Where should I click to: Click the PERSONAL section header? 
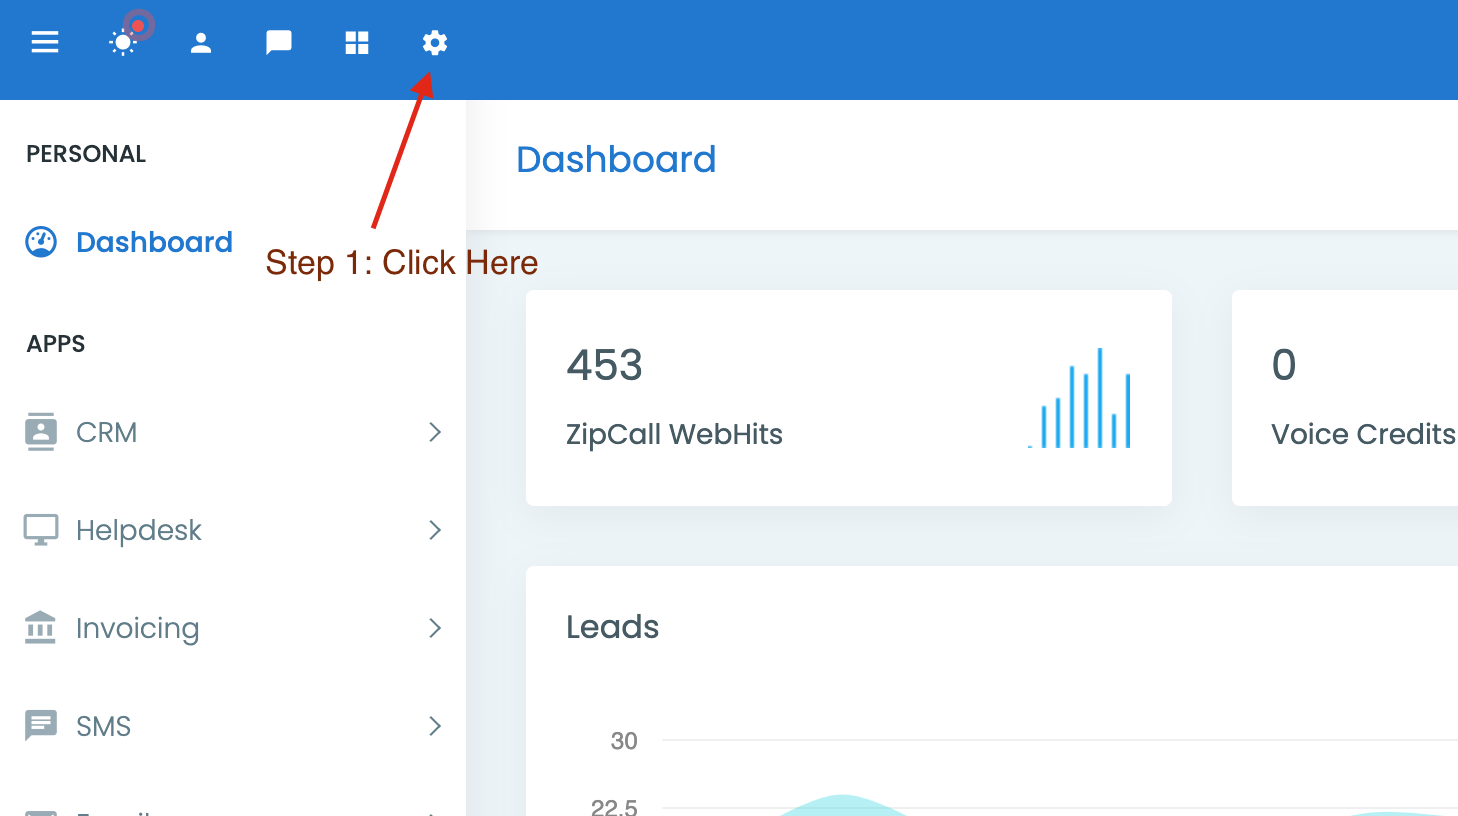pos(86,154)
